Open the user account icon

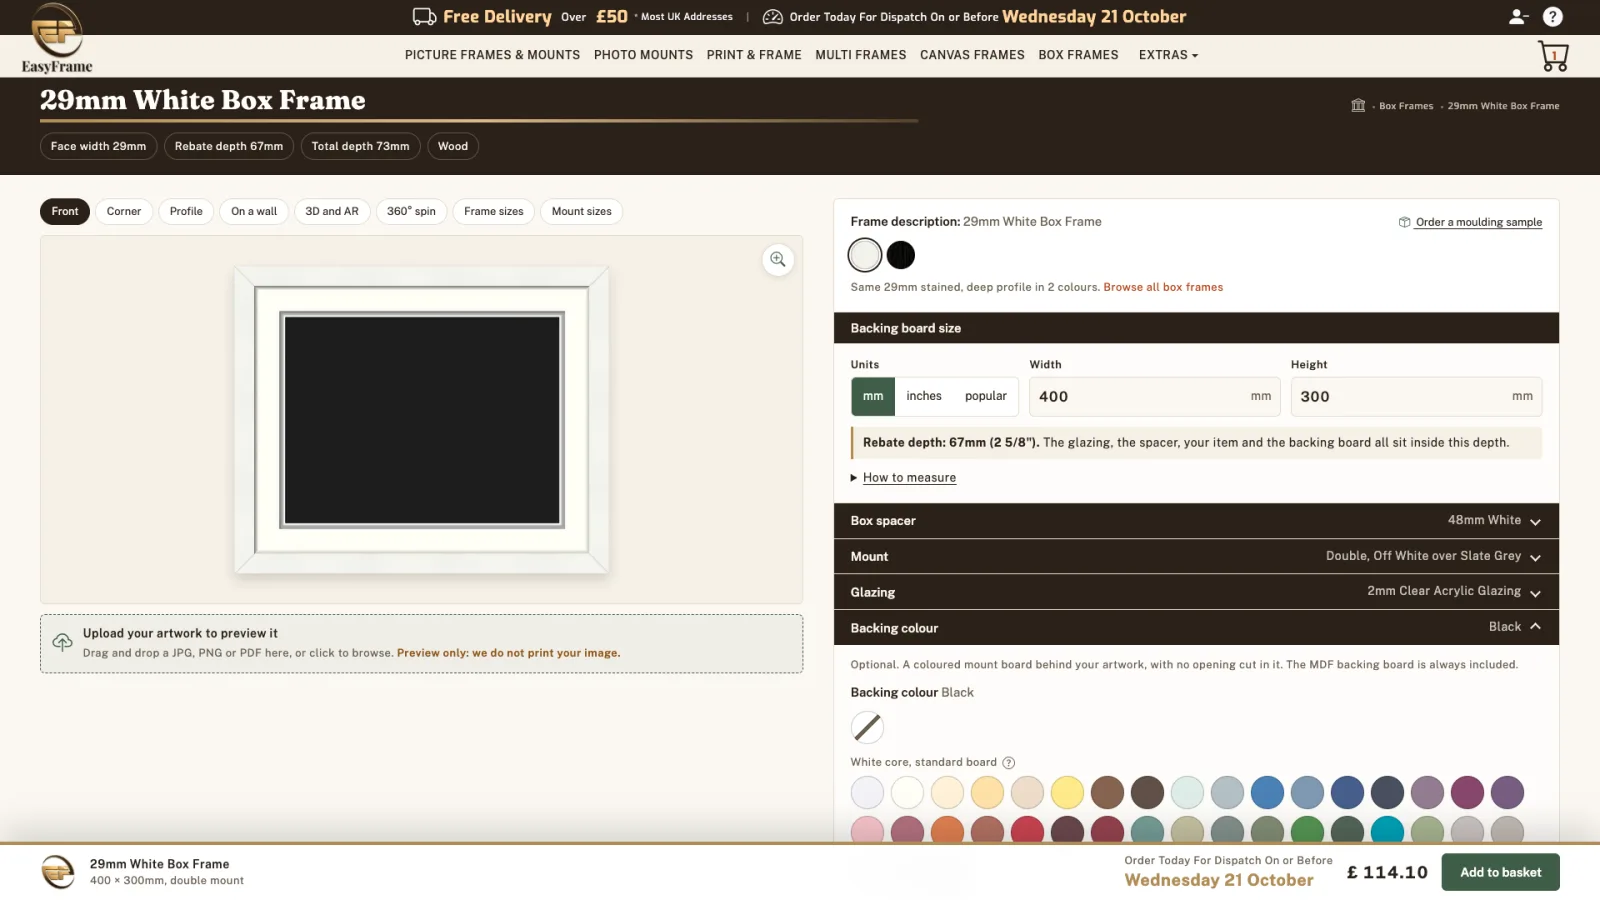click(x=1518, y=16)
